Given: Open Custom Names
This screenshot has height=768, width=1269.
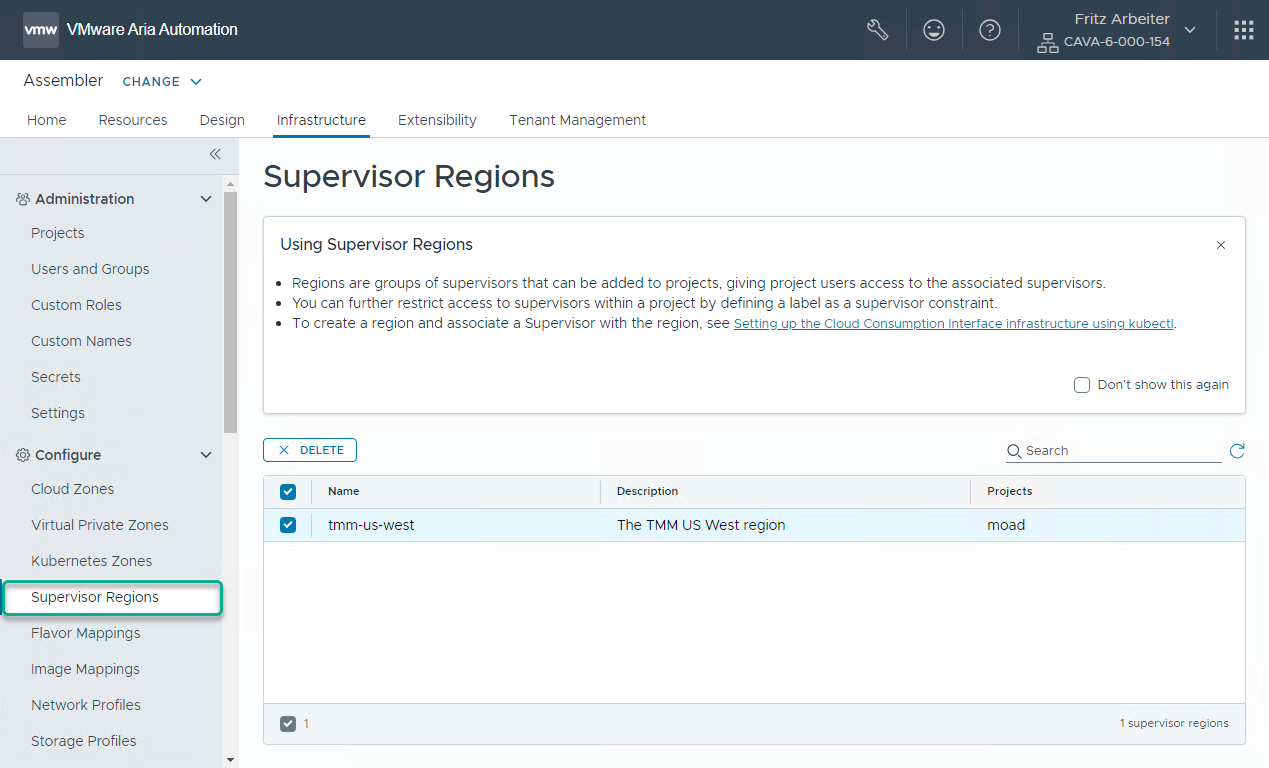Looking at the screenshot, I should tap(81, 341).
